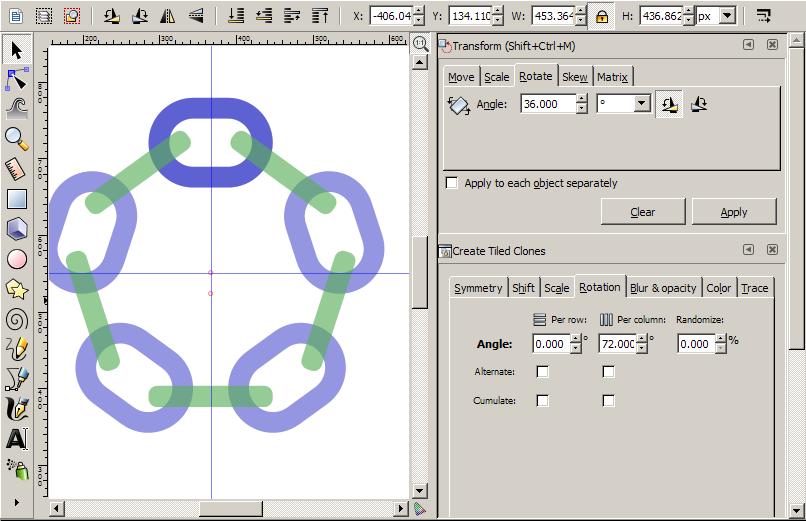The width and height of the screenshot is (806, 521).
Task: Select the Node editing tool
Action: pyautogui.click(x=16, y=79)
